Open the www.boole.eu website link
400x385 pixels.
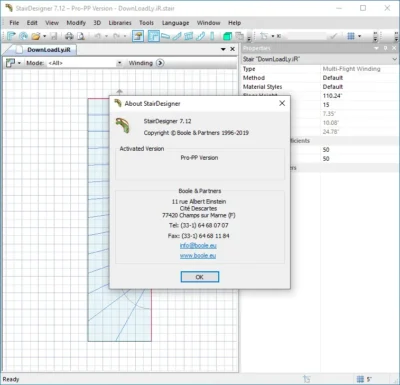coord(198,256)
